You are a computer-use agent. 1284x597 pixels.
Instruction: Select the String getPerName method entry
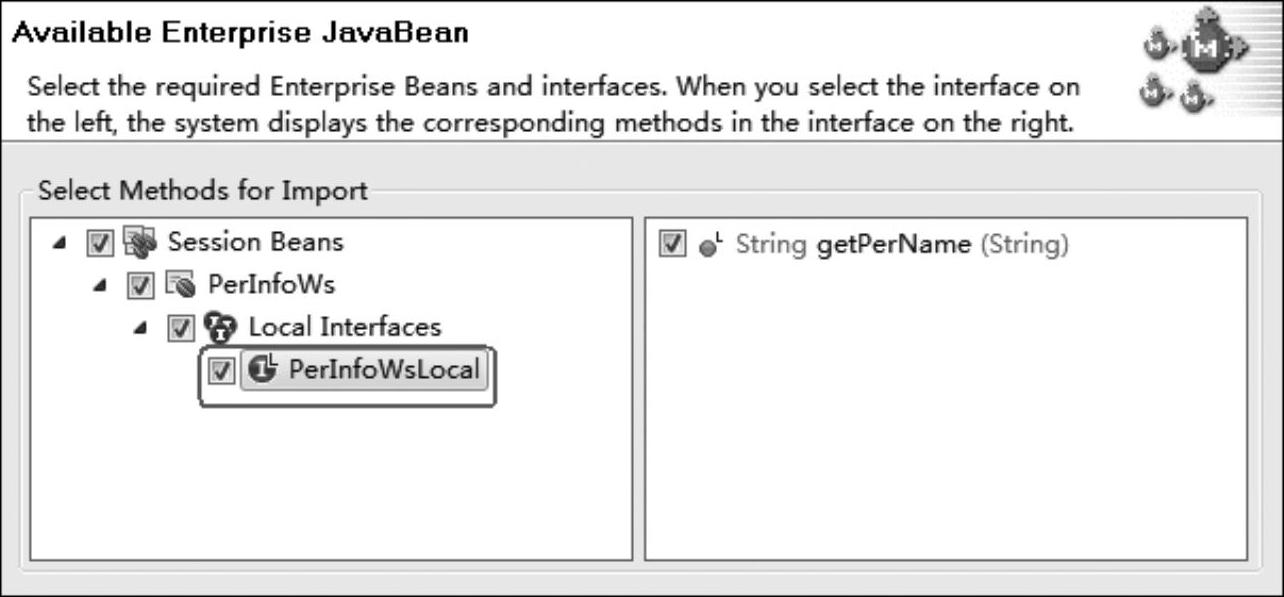903,245
